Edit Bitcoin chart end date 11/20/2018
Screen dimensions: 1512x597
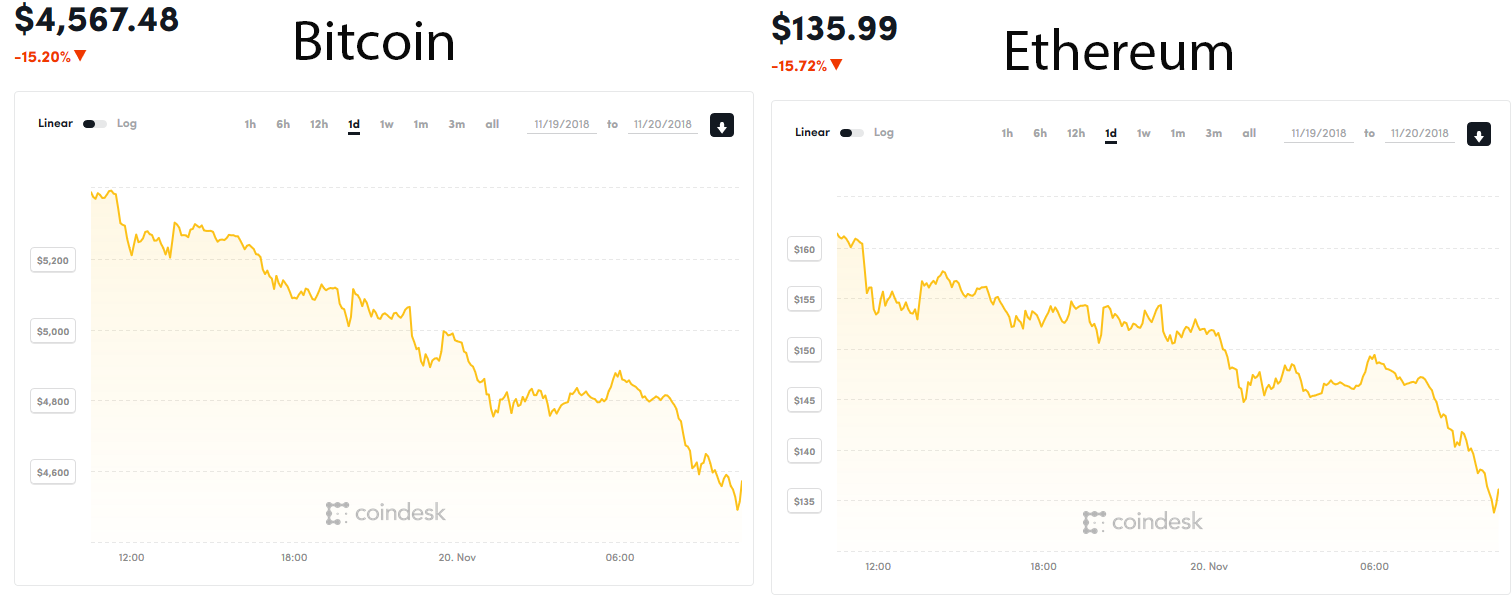(x=663, y=125)
